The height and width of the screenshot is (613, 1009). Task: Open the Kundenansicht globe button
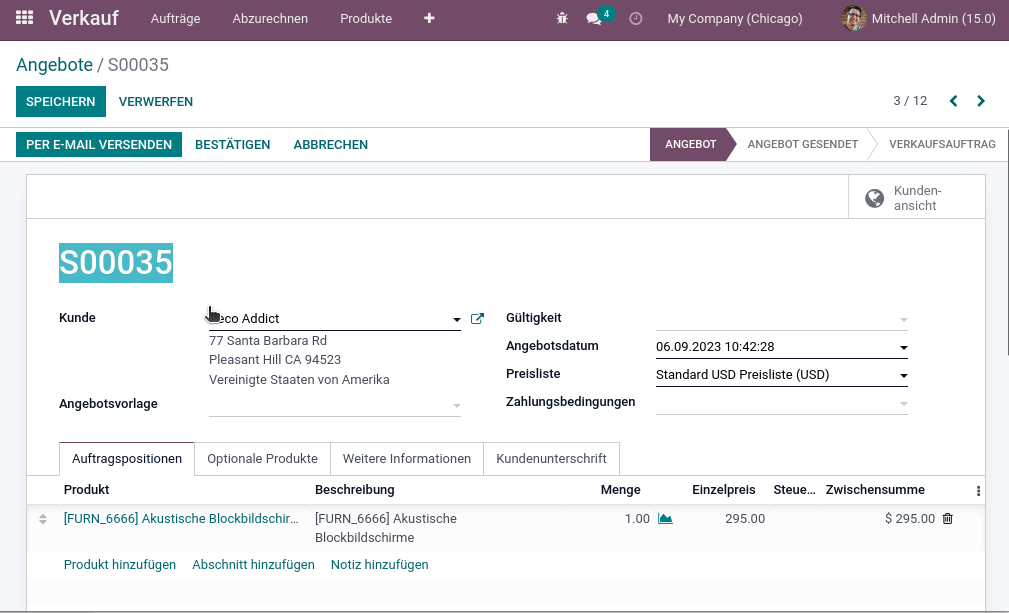pos(916,197)
